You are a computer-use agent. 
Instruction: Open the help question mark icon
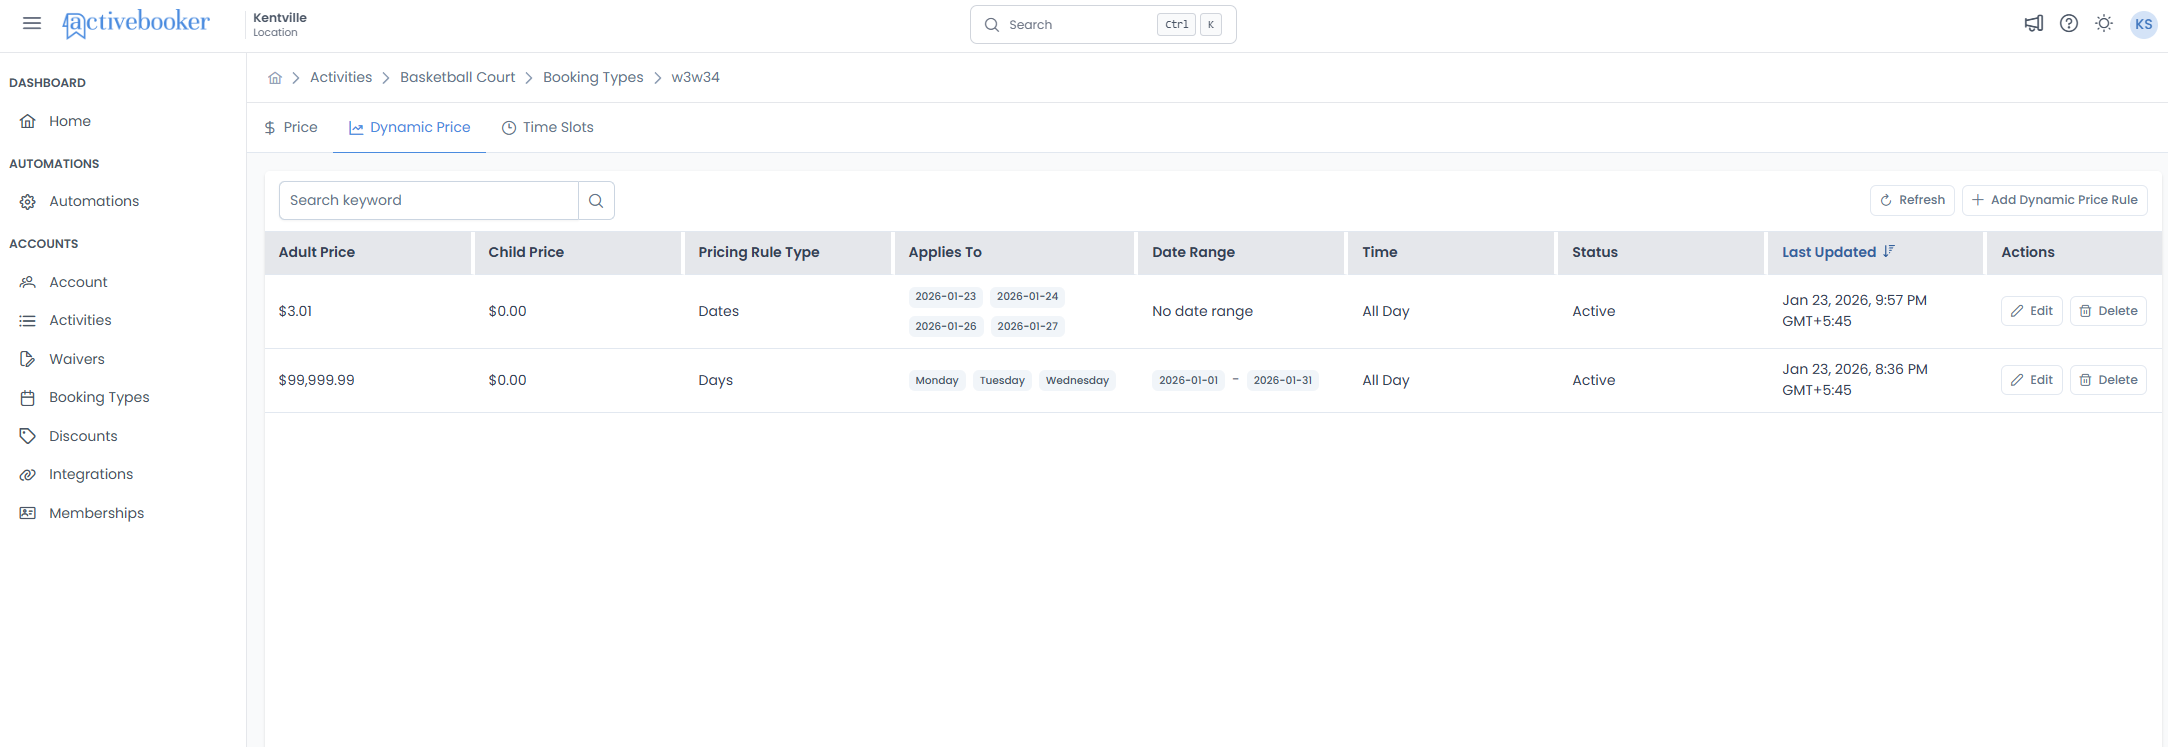(2069, 23)
